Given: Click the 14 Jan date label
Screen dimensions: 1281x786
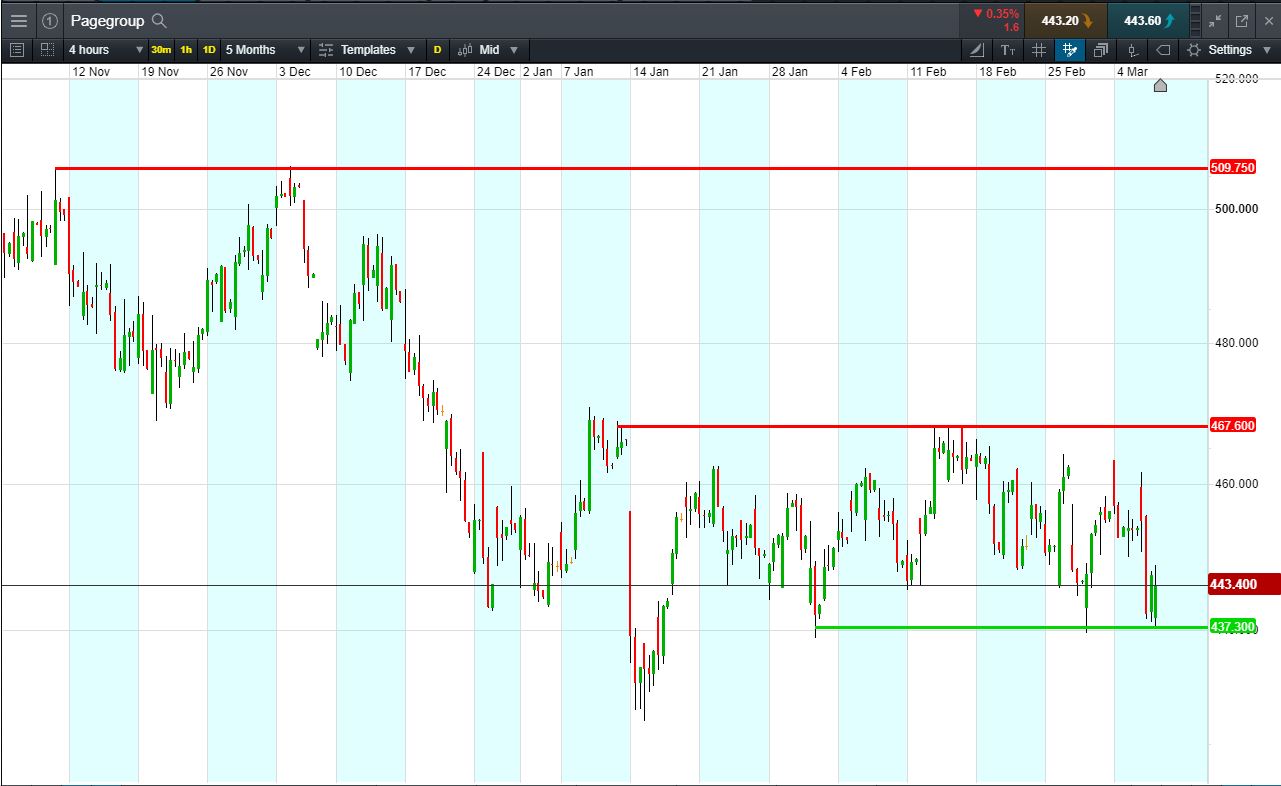Looking at the screenshot, I should [x=651, y=72].
